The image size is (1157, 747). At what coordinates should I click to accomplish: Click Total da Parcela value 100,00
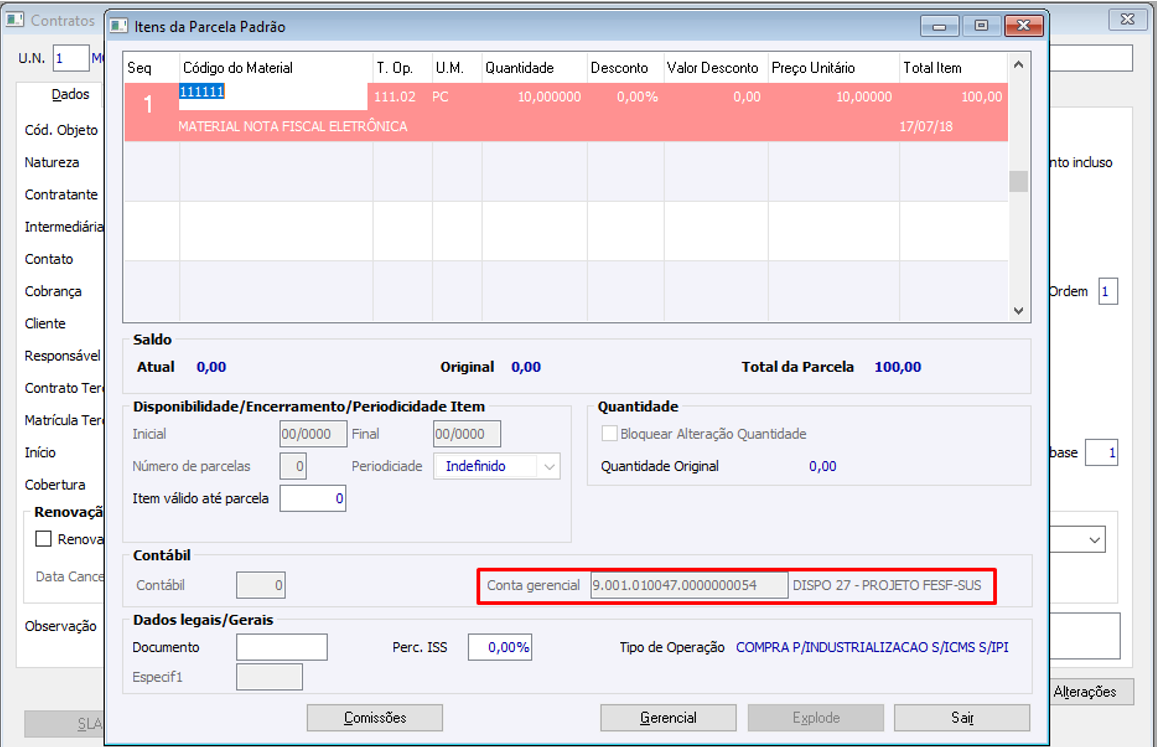[898, 367]
